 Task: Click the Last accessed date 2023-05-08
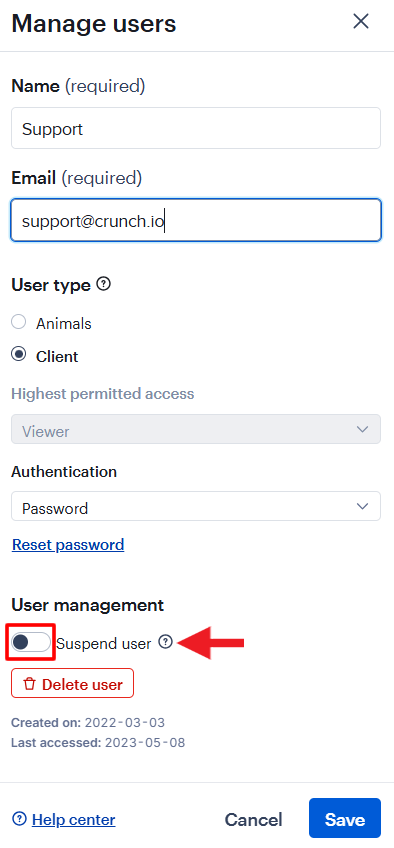point(145,743)
